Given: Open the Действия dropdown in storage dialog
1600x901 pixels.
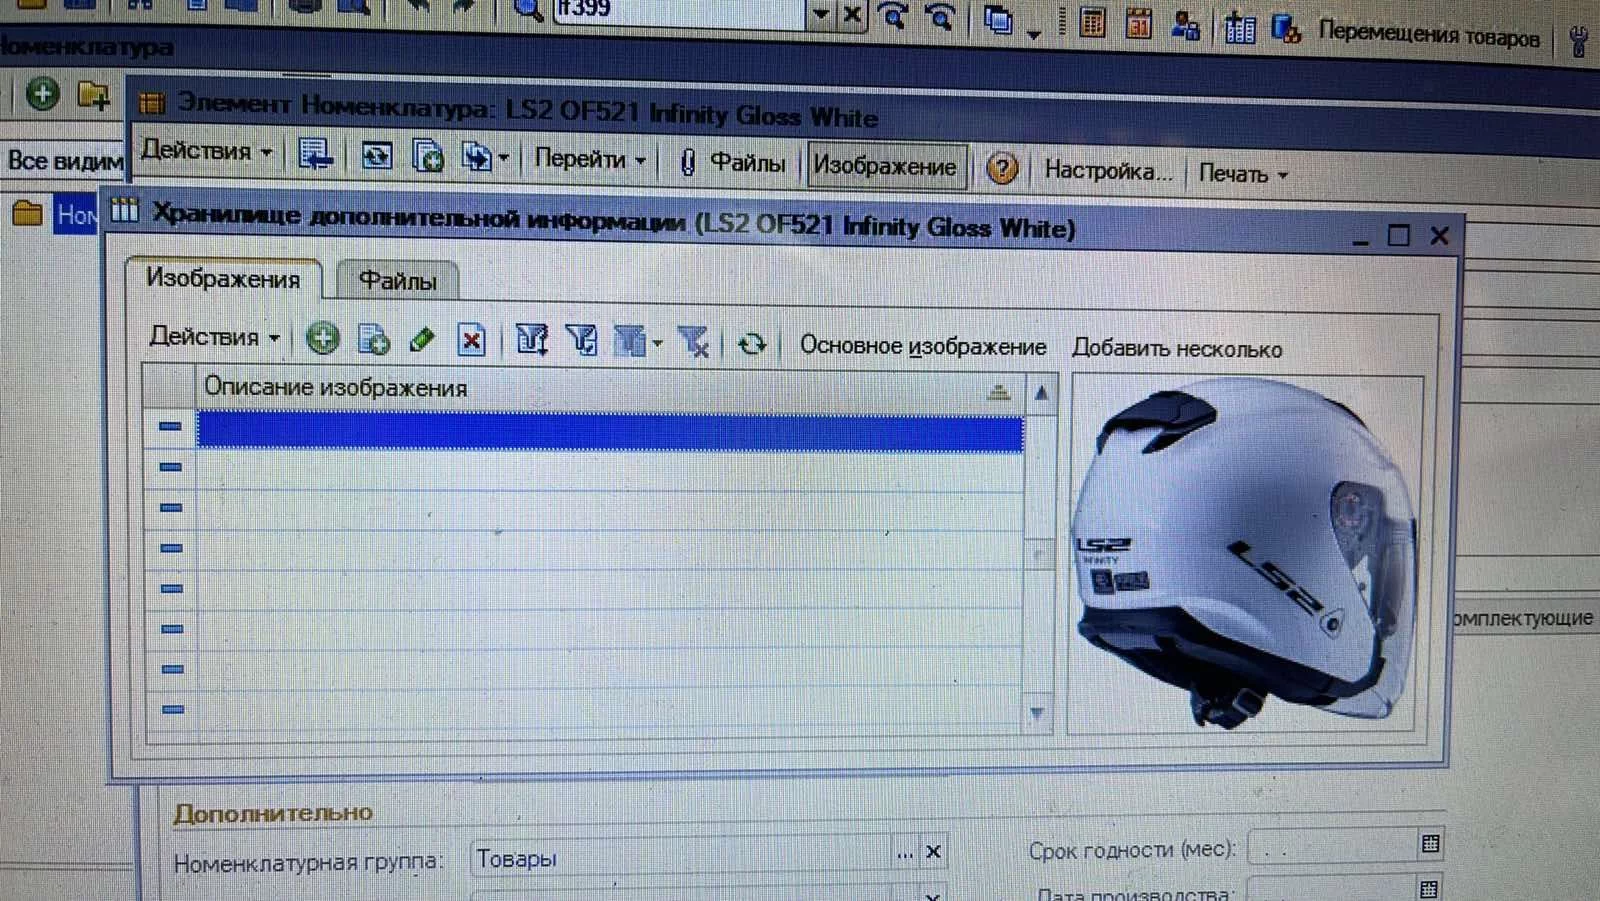Looking at the screenshot, I should tap(214, 337).
